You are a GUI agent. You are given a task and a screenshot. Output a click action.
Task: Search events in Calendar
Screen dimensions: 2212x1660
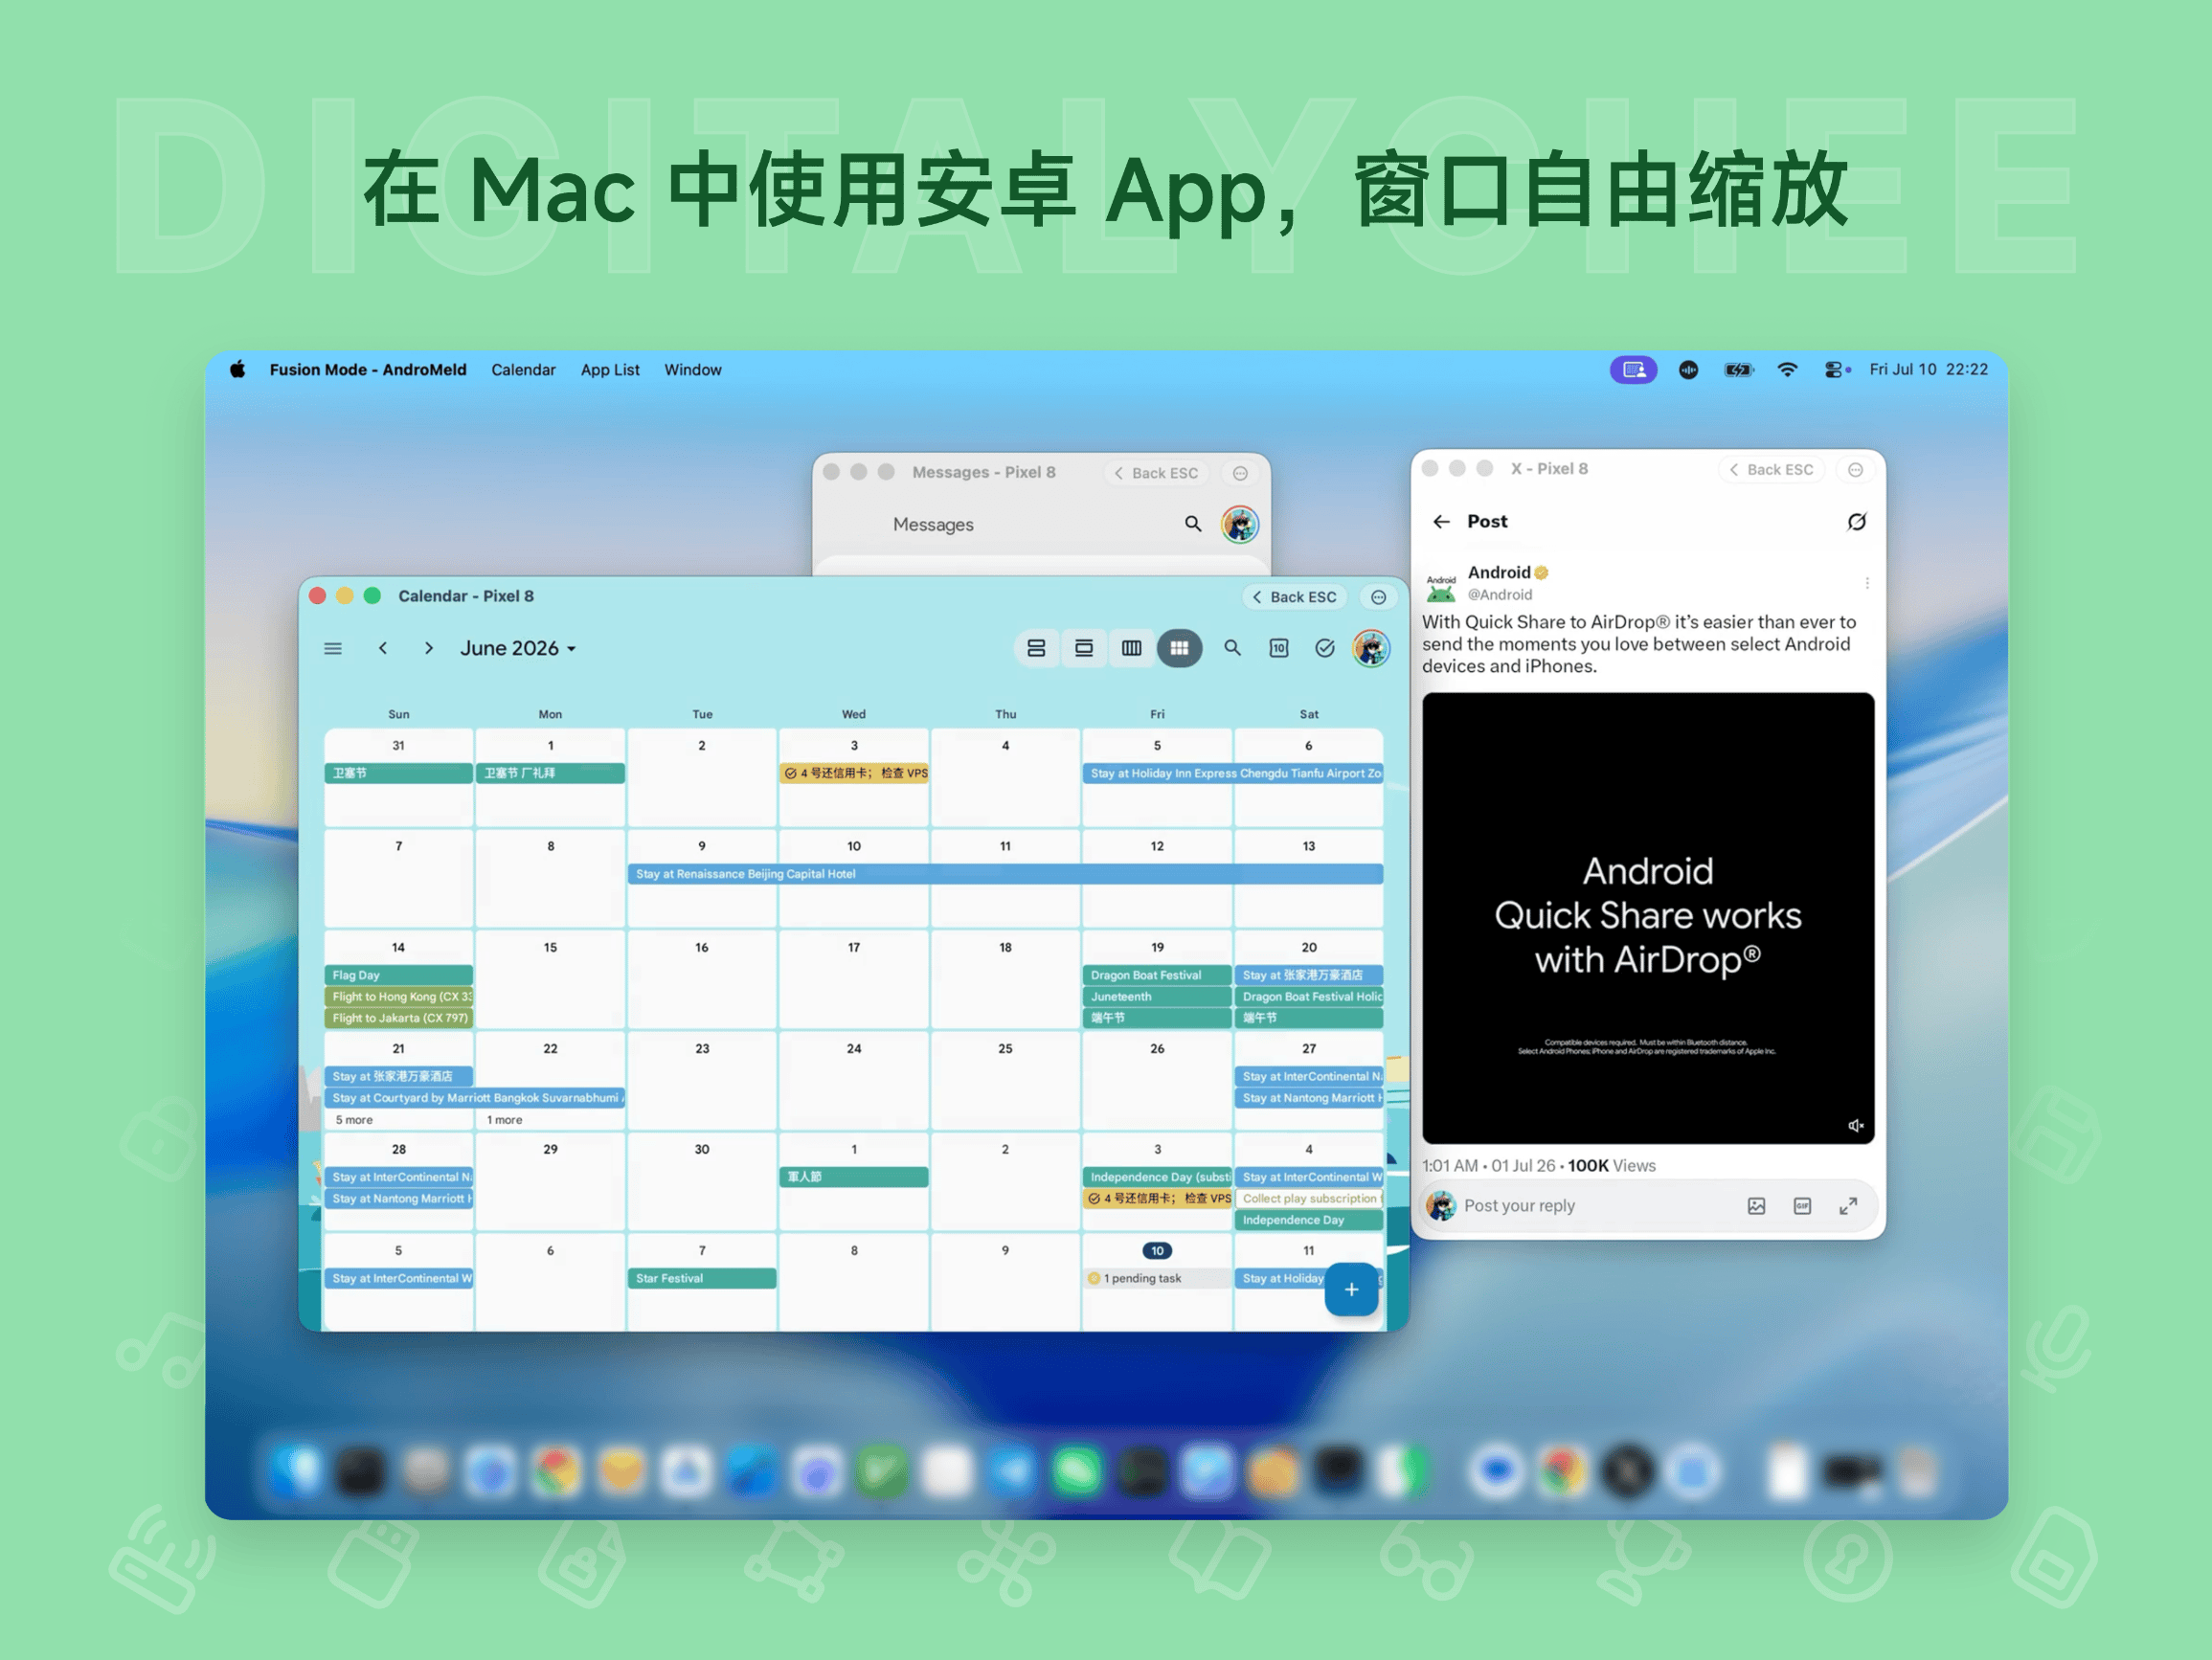tap(1233, 648)
